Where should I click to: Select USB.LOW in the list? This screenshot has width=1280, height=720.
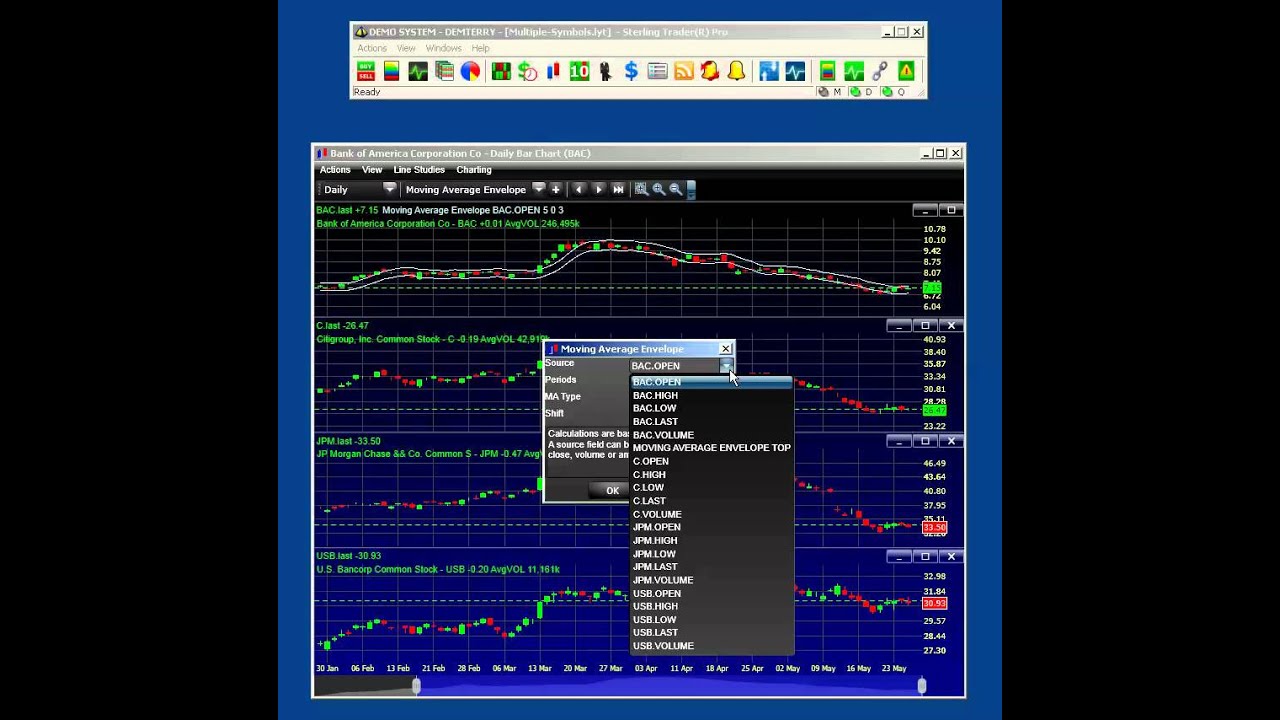click(x=711, y=619)
